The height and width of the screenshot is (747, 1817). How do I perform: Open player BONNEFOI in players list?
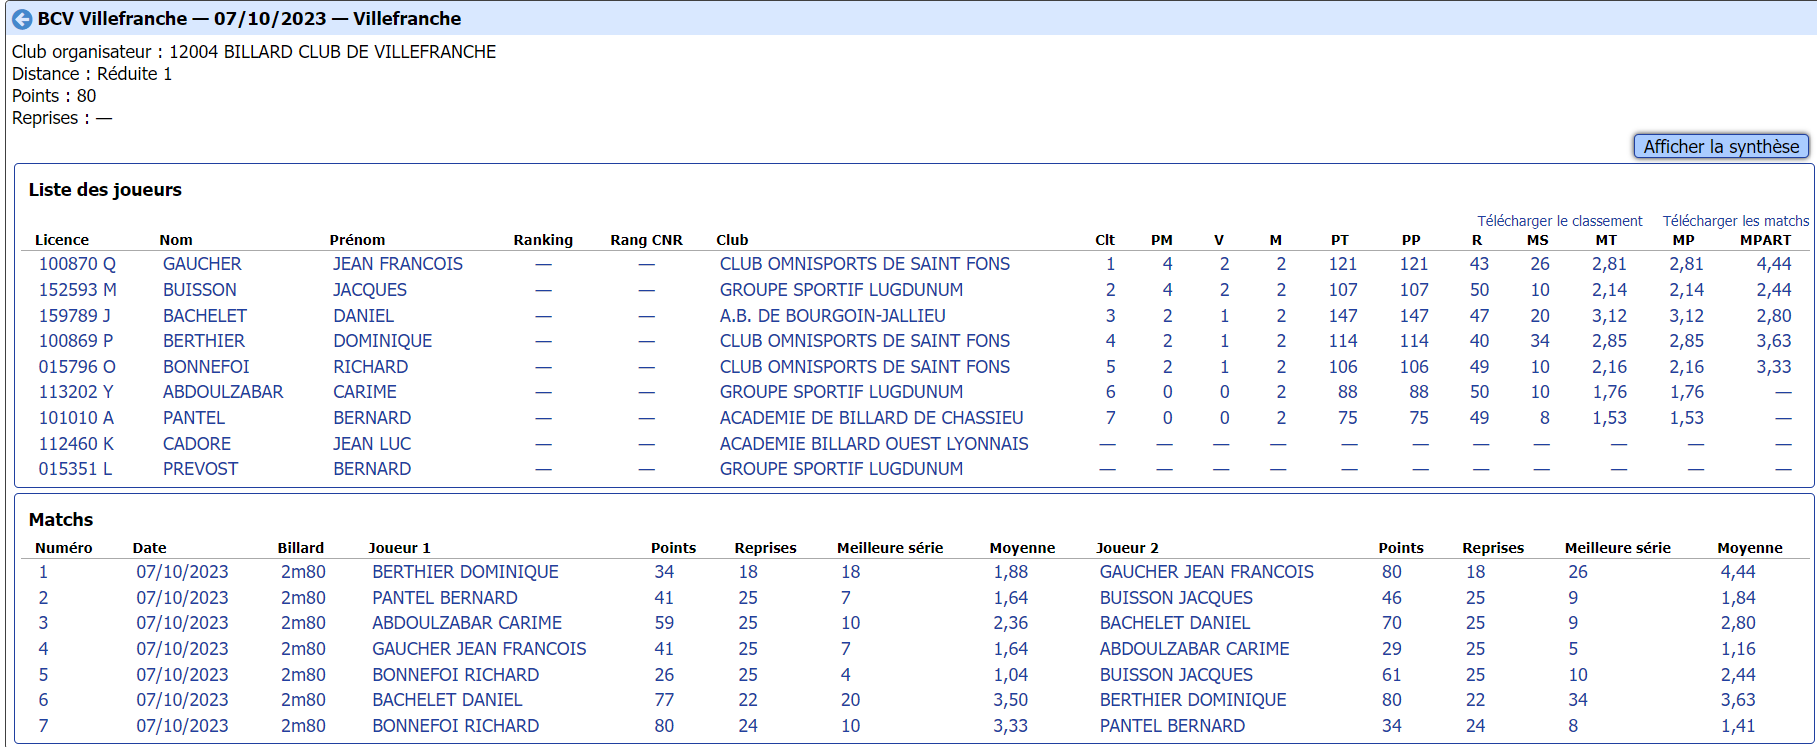coord(206,367)
